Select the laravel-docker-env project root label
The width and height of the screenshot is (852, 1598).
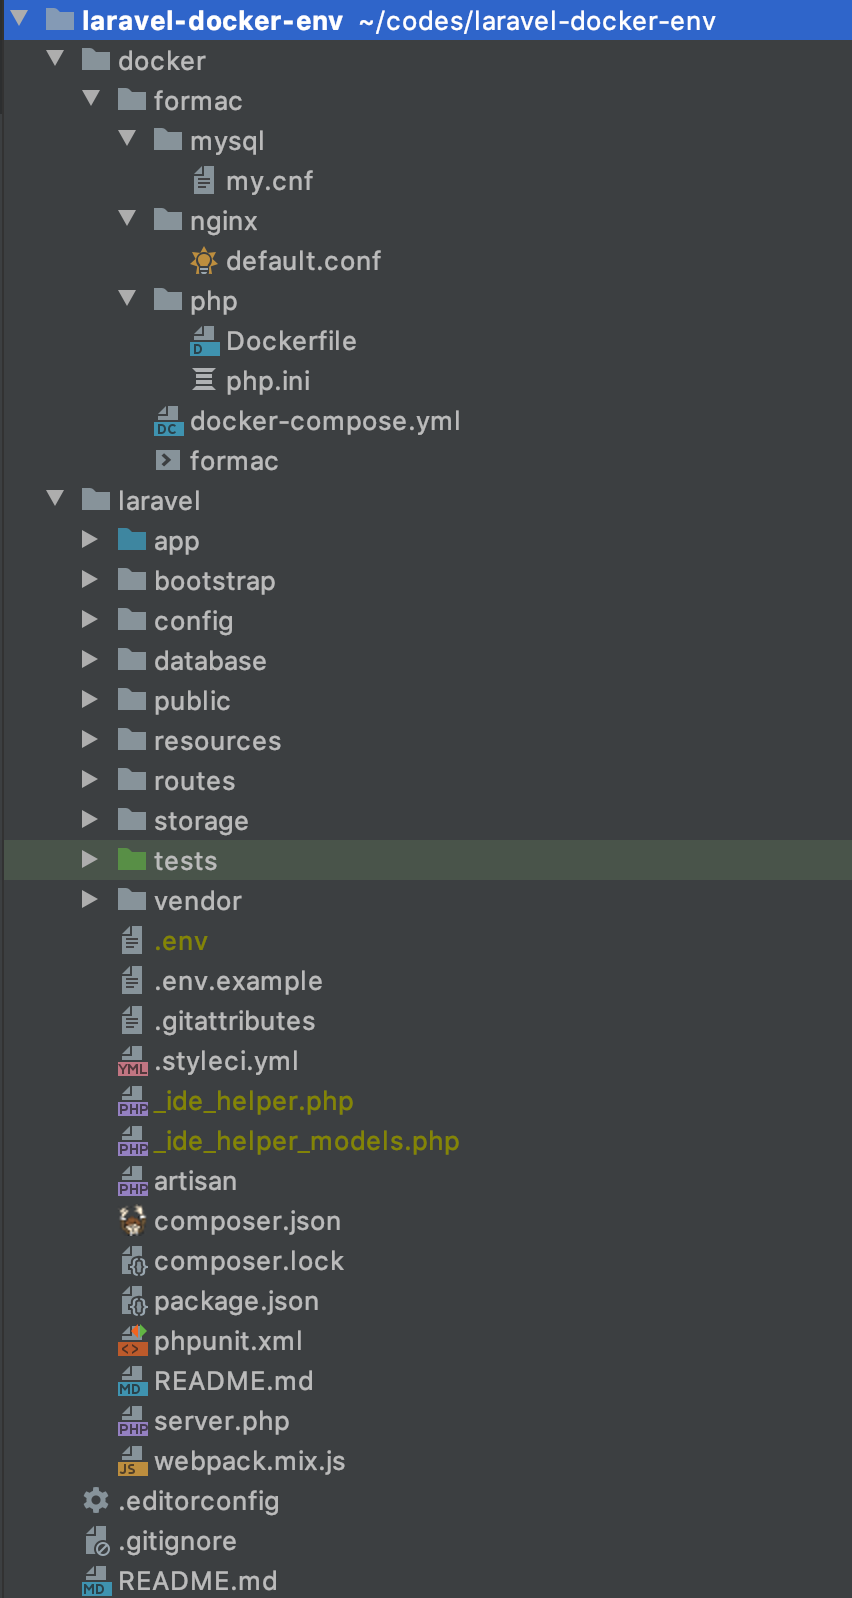click(x=212, y=20)
